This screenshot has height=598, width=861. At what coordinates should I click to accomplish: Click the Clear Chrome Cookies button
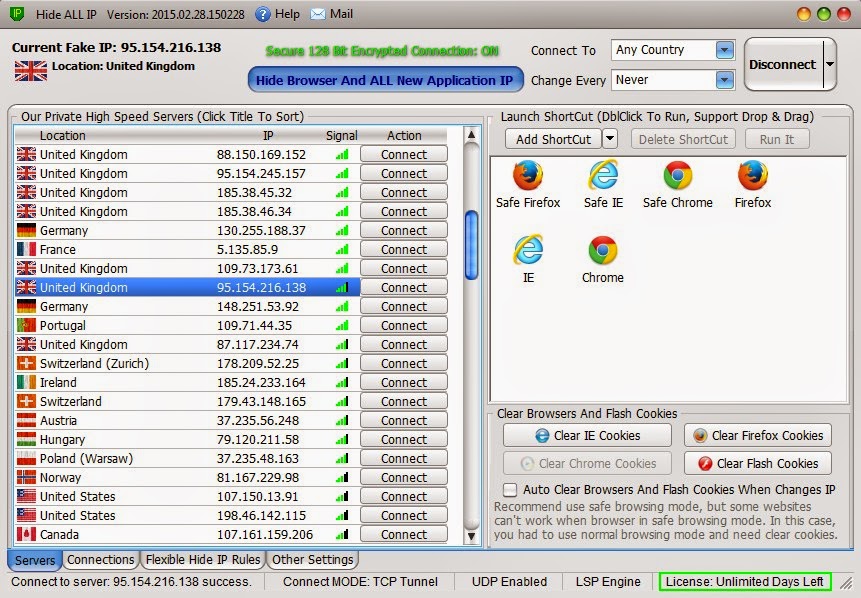tap(587, 463)
